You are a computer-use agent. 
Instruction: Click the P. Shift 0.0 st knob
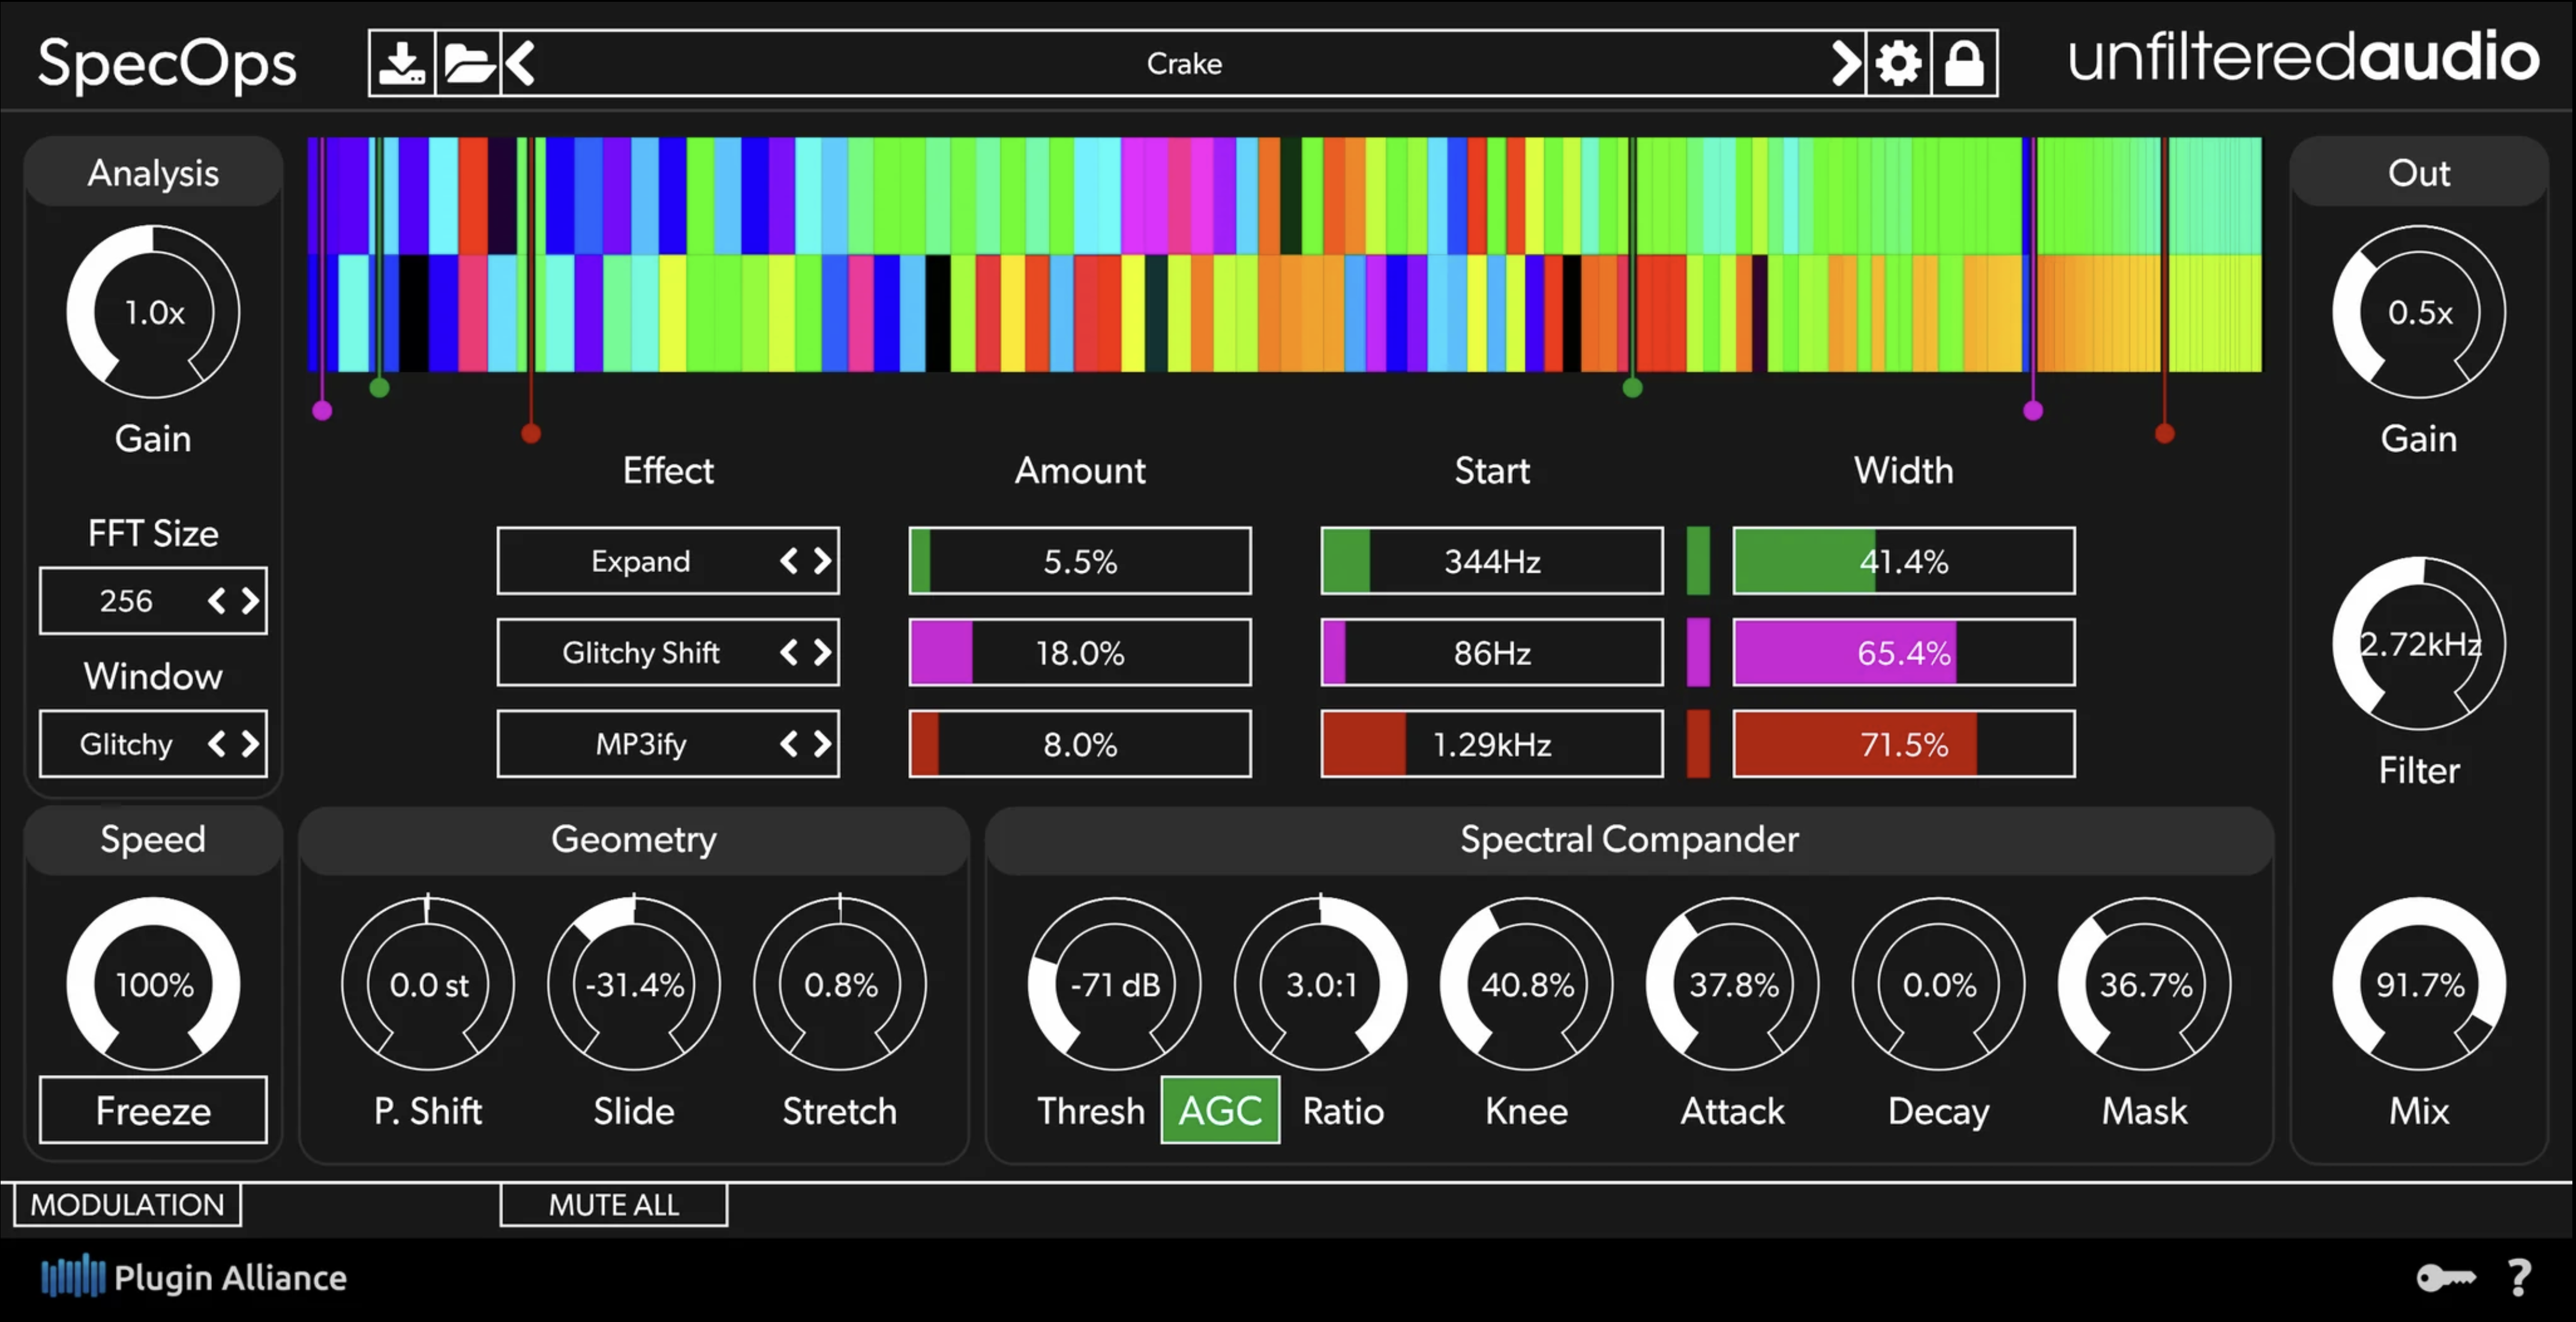(x=428, y=984)
